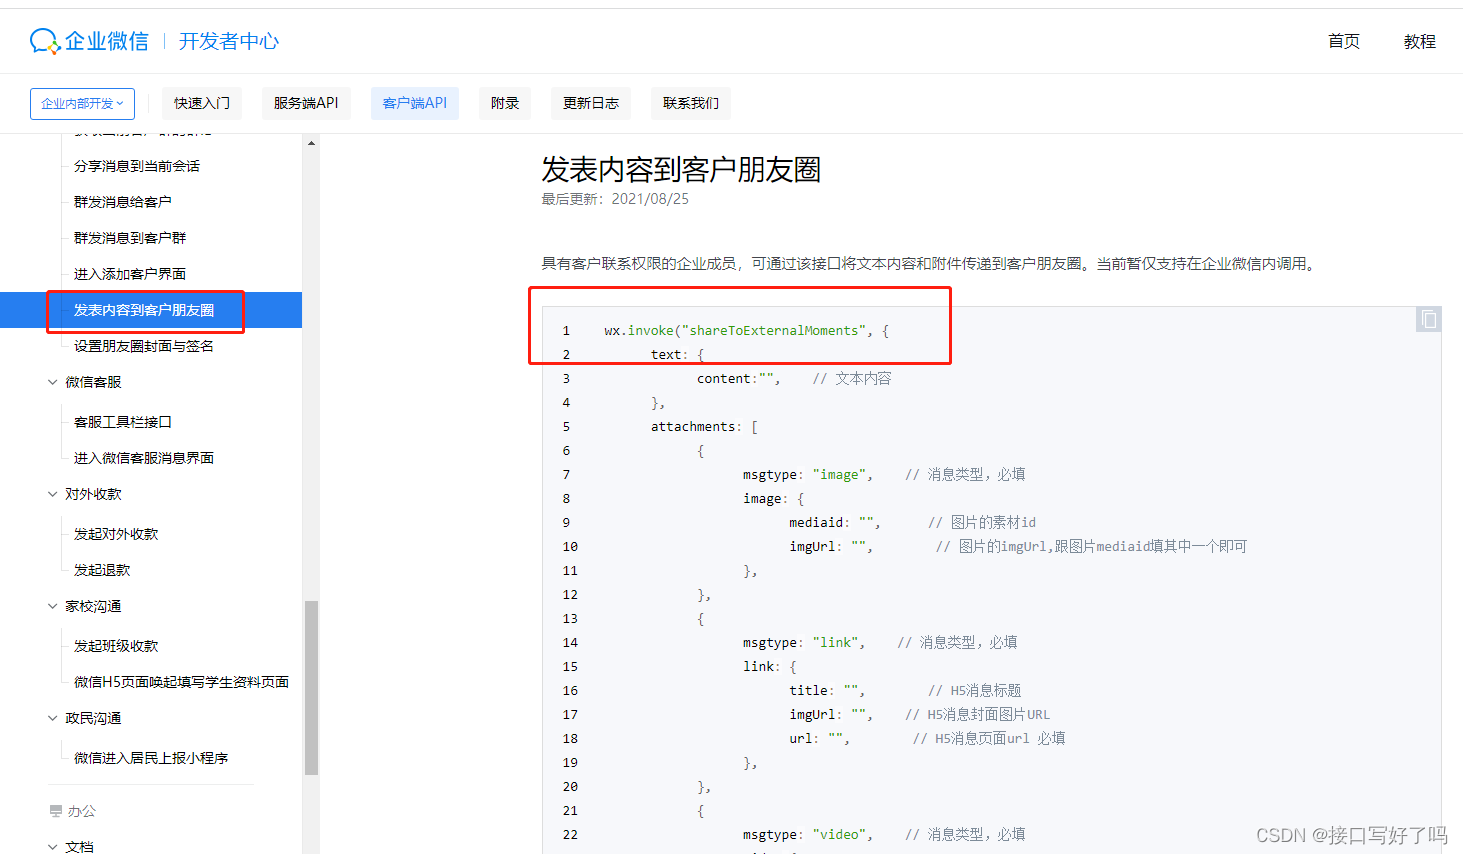The height and width of the screenshot is (854, 1463).
Task: Click msgtype: "video" in the code
Action: coord(808,835)
